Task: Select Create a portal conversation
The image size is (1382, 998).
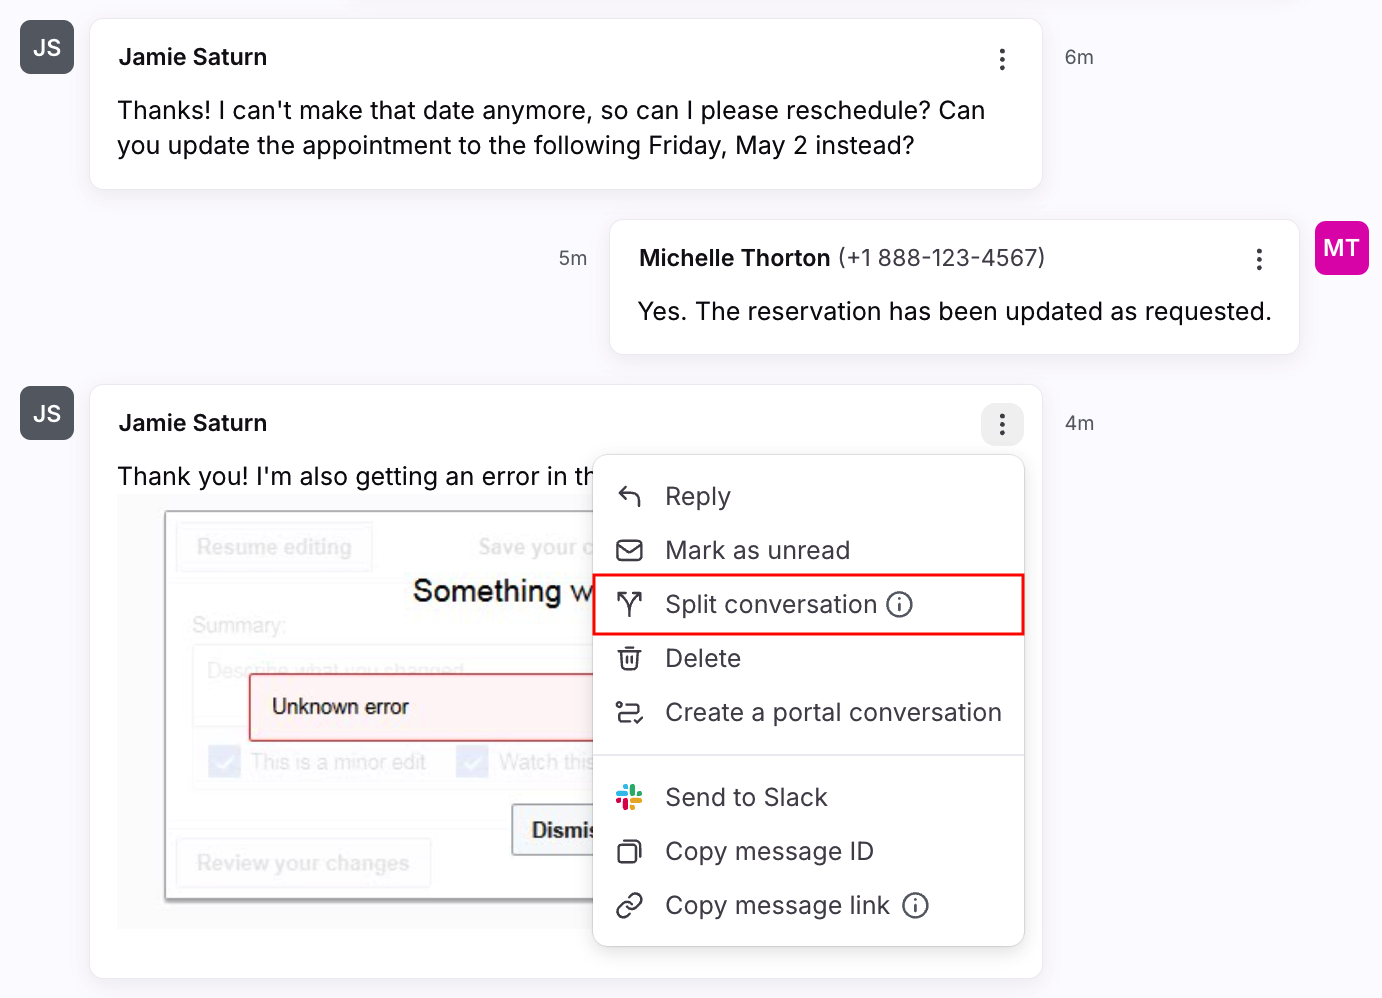Action: [833, 712]
